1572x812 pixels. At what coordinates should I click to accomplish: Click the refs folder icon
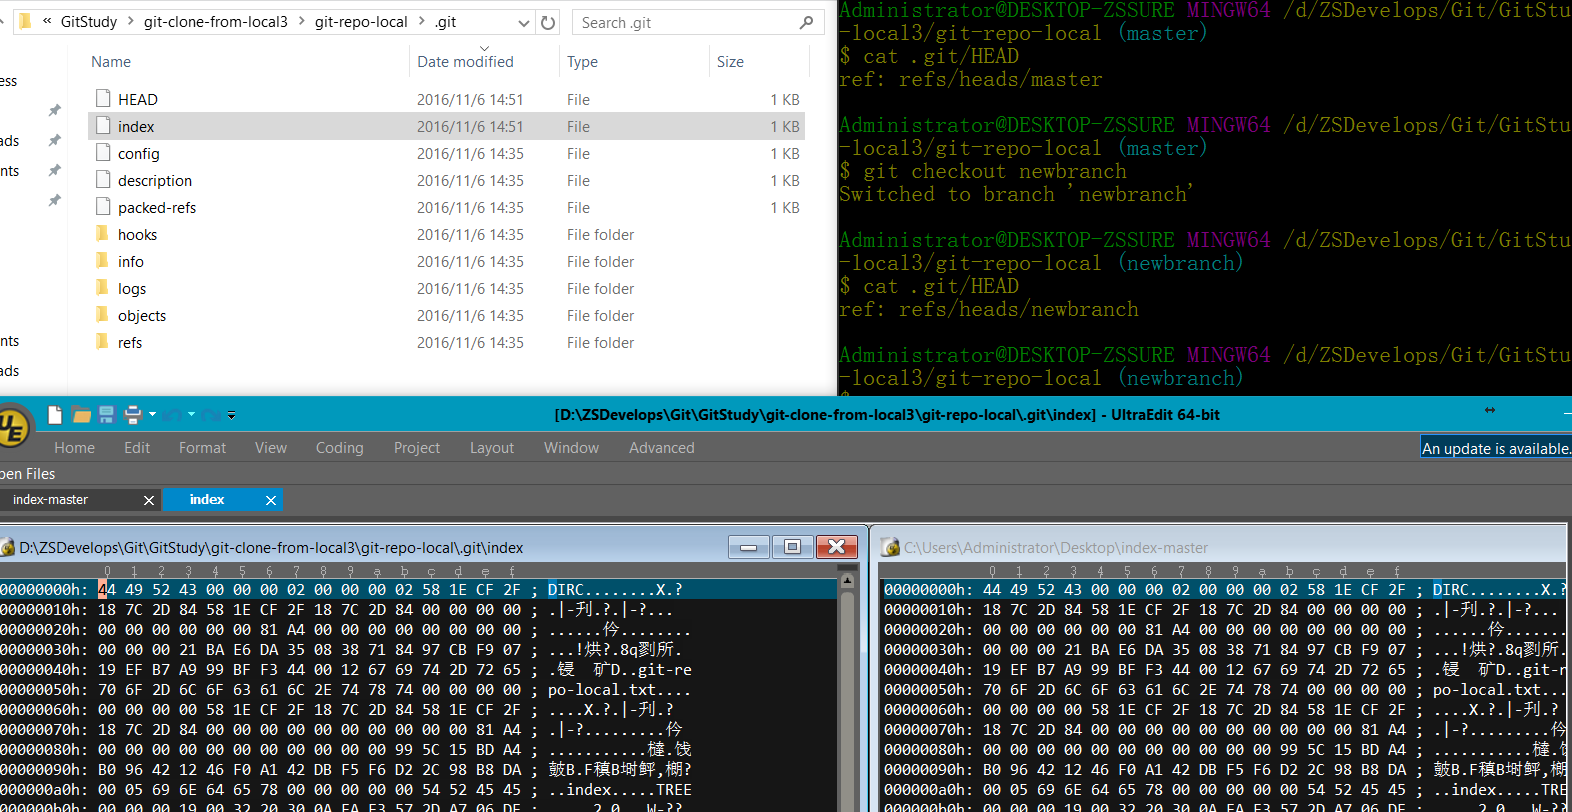pyautogui.click(x=102, y=341)
